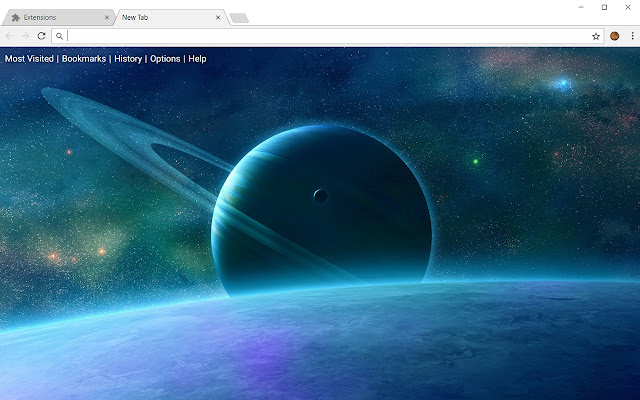Reload the current page
This screenshot has height=400, width=640.
click(x=41, y=36)
